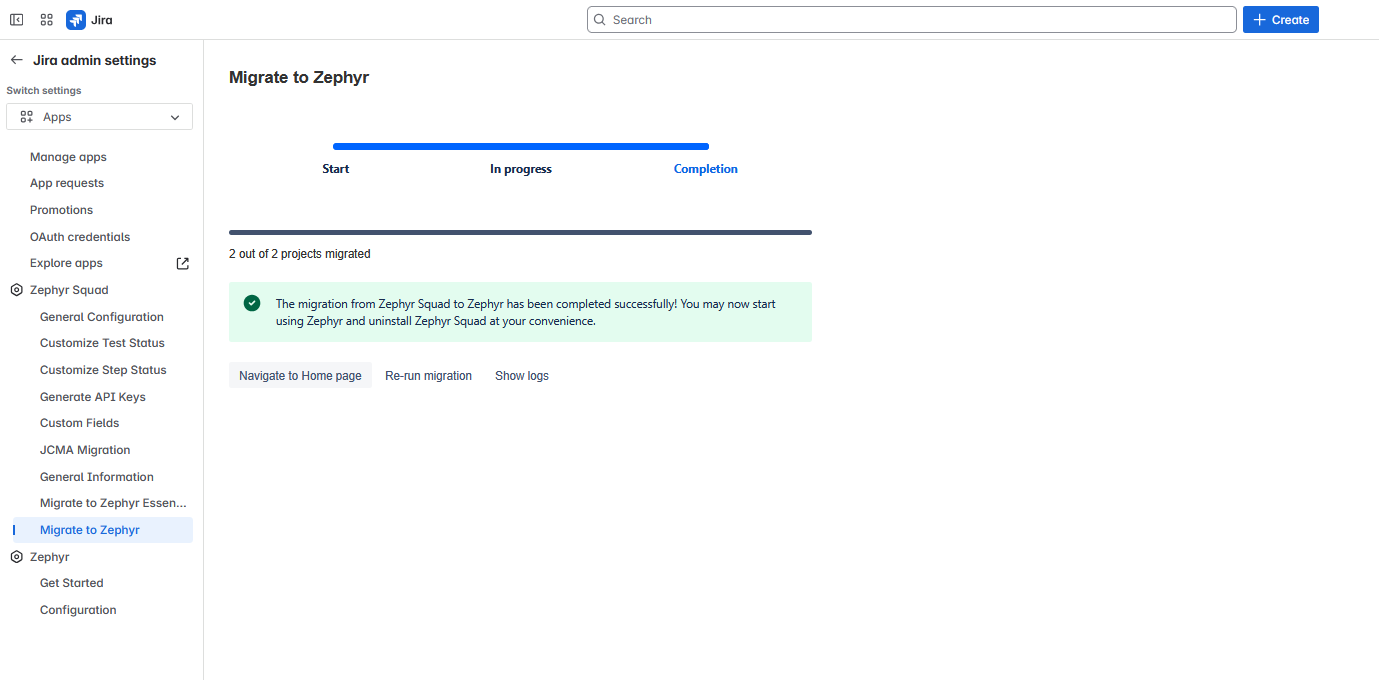Open the Apps switch settings dropdown
Screen dimensions: 1379x680
tap(99, 116)
